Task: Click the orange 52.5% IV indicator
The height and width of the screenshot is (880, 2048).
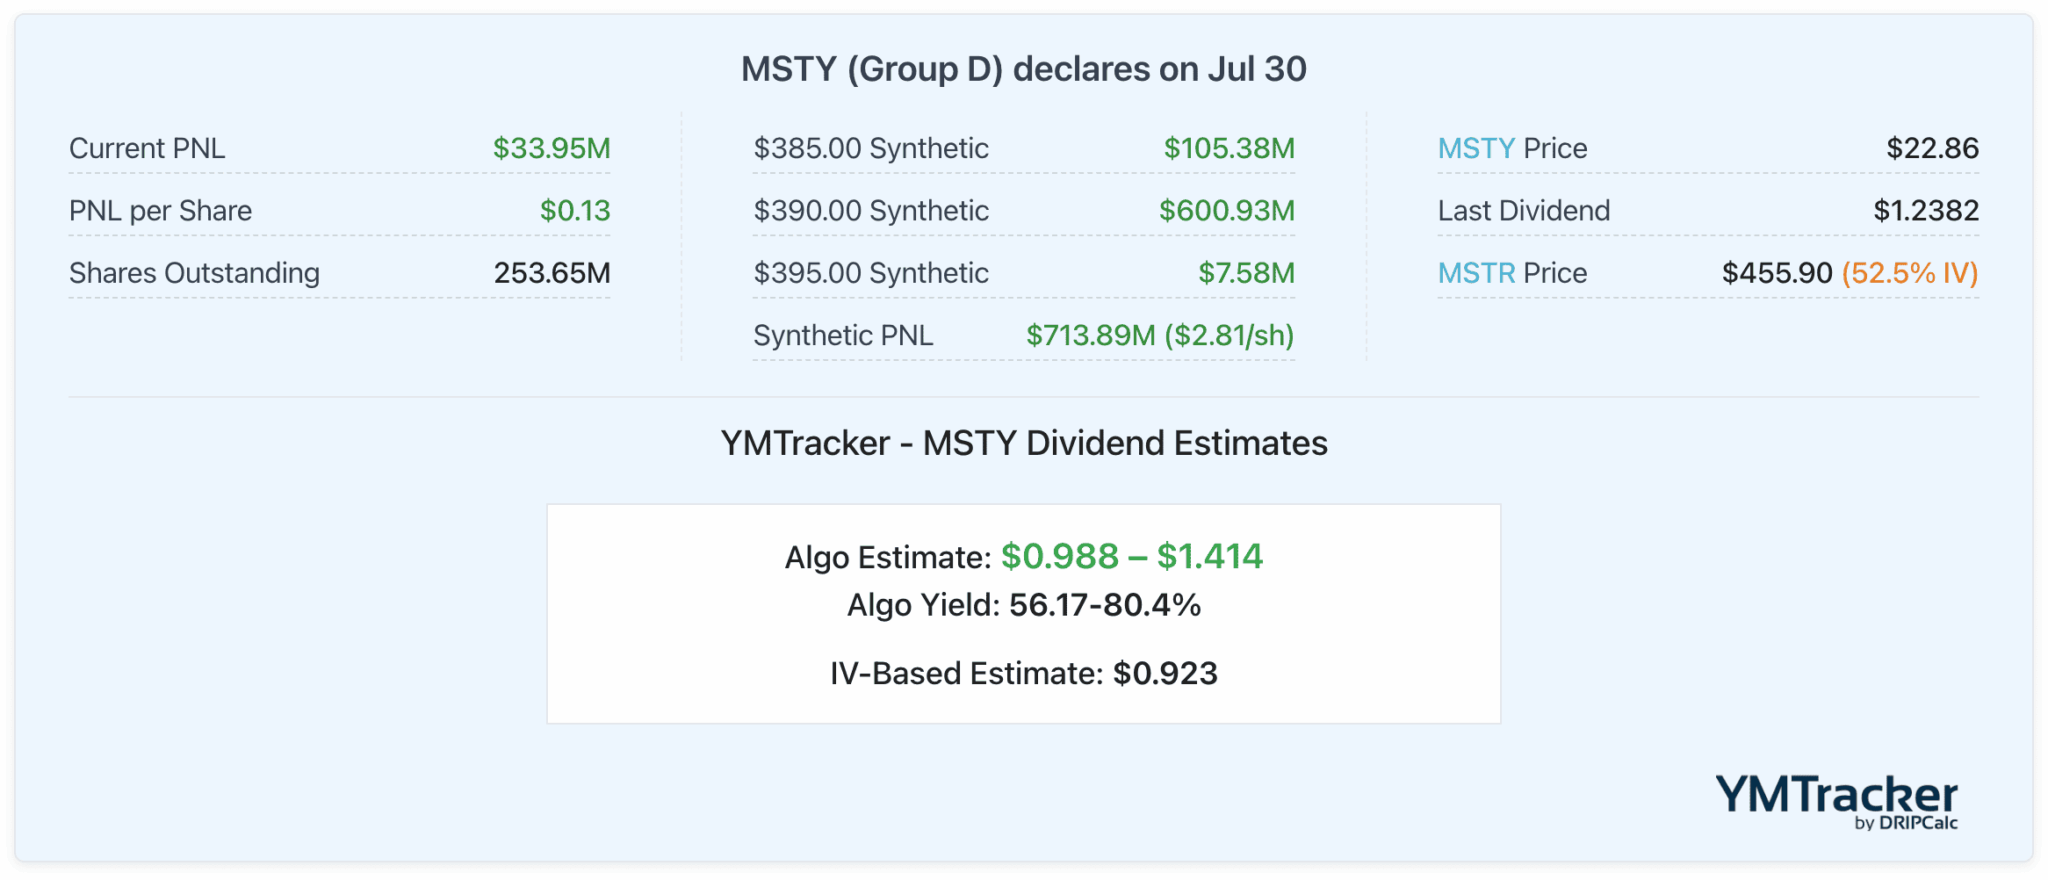Action: (x=1909, y=273)
